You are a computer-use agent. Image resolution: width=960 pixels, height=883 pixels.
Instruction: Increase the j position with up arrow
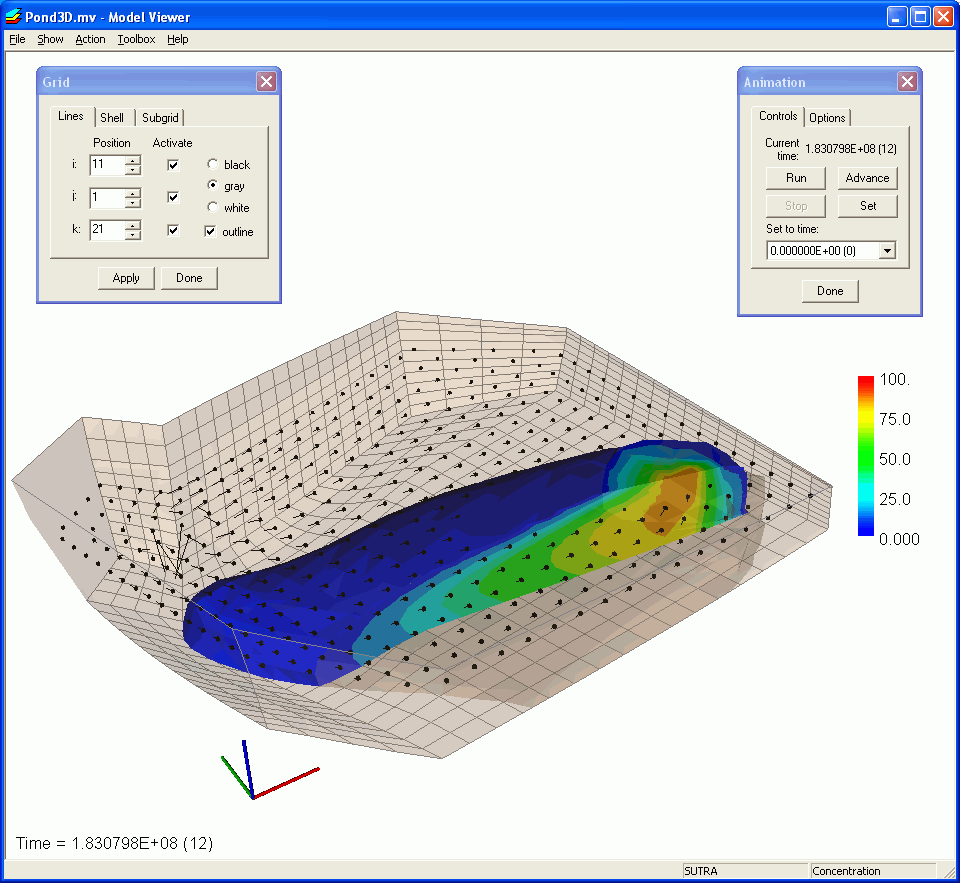(133, 192)
